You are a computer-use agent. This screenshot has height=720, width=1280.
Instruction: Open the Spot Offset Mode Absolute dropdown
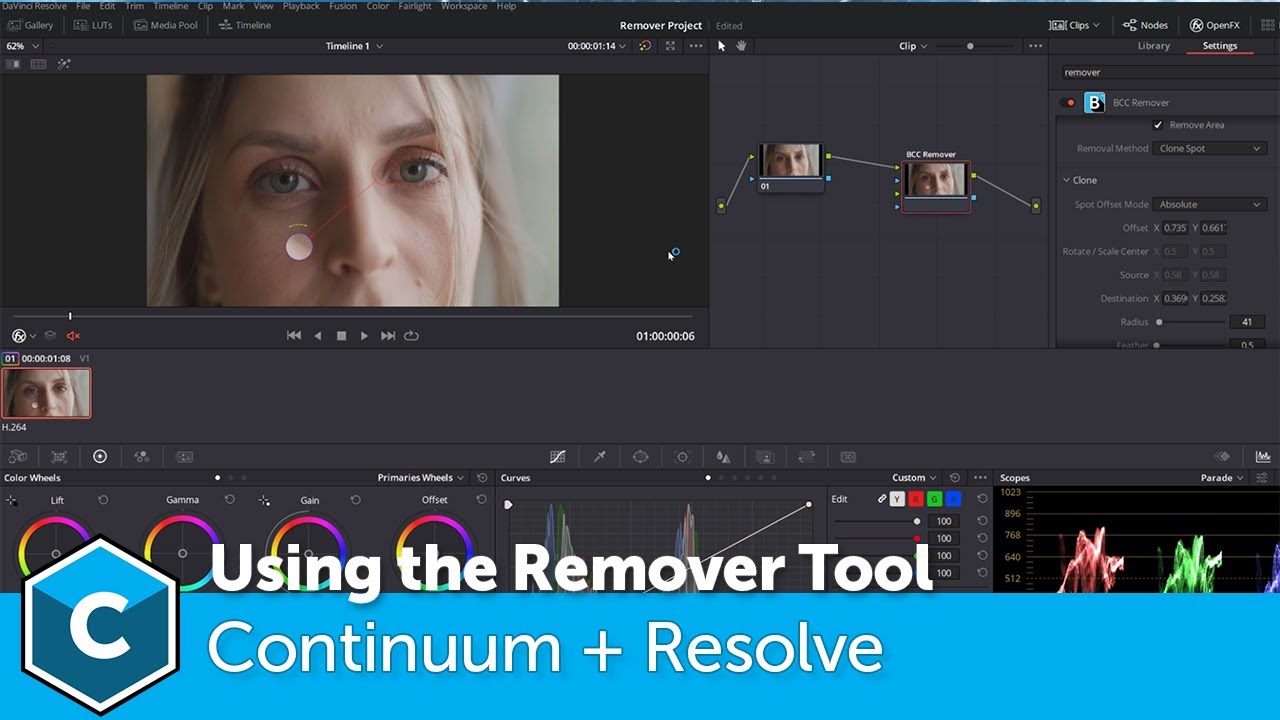click(x=1210, y=204)
